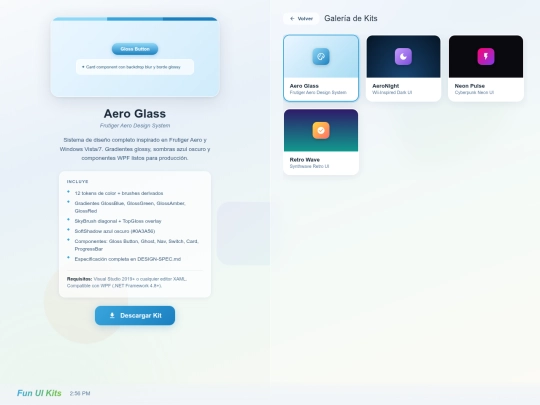Click the Componentes: Gloss Button, Ghost list item
540x405 pixels.
click(x=136, y=245)
